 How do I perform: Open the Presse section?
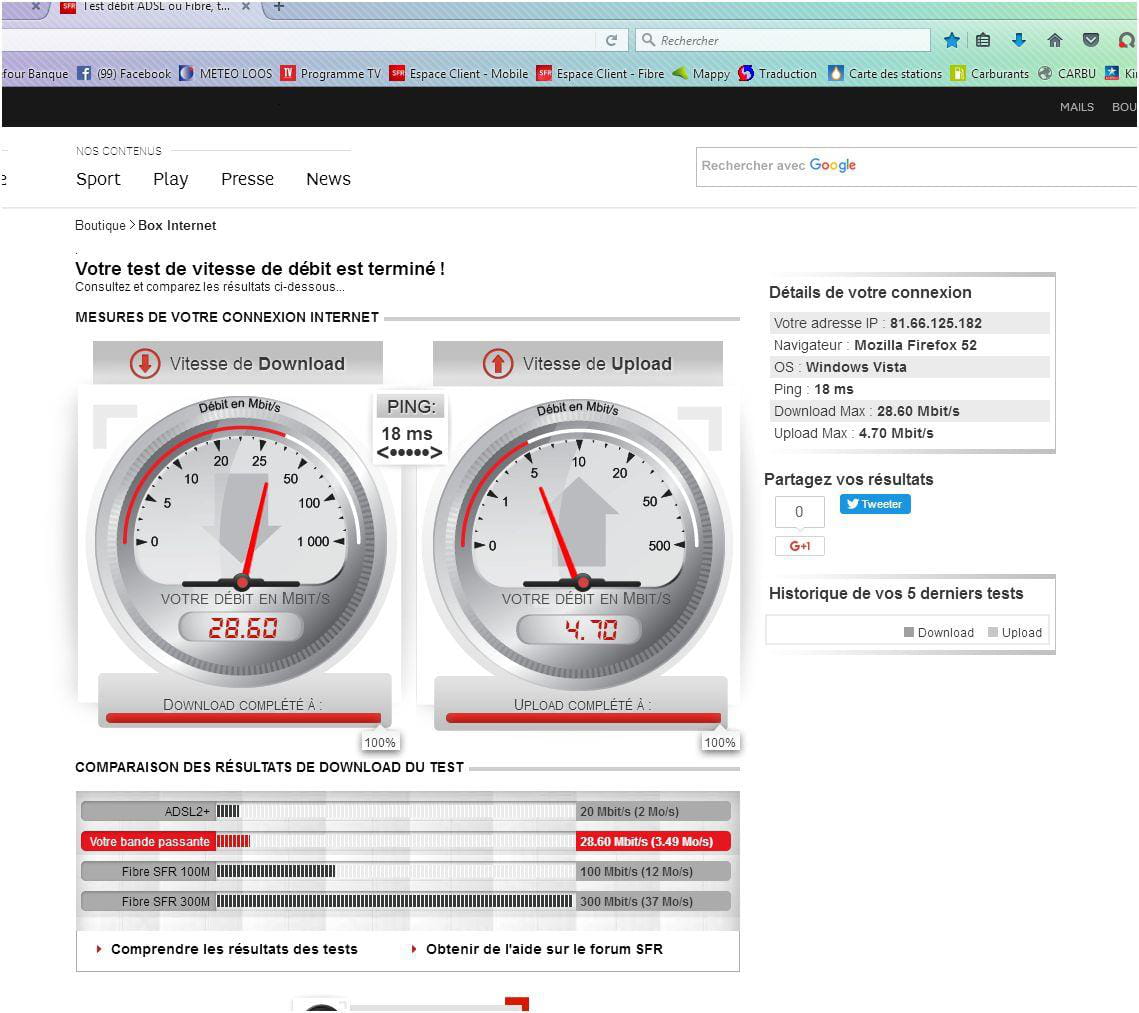coord(248,179)
